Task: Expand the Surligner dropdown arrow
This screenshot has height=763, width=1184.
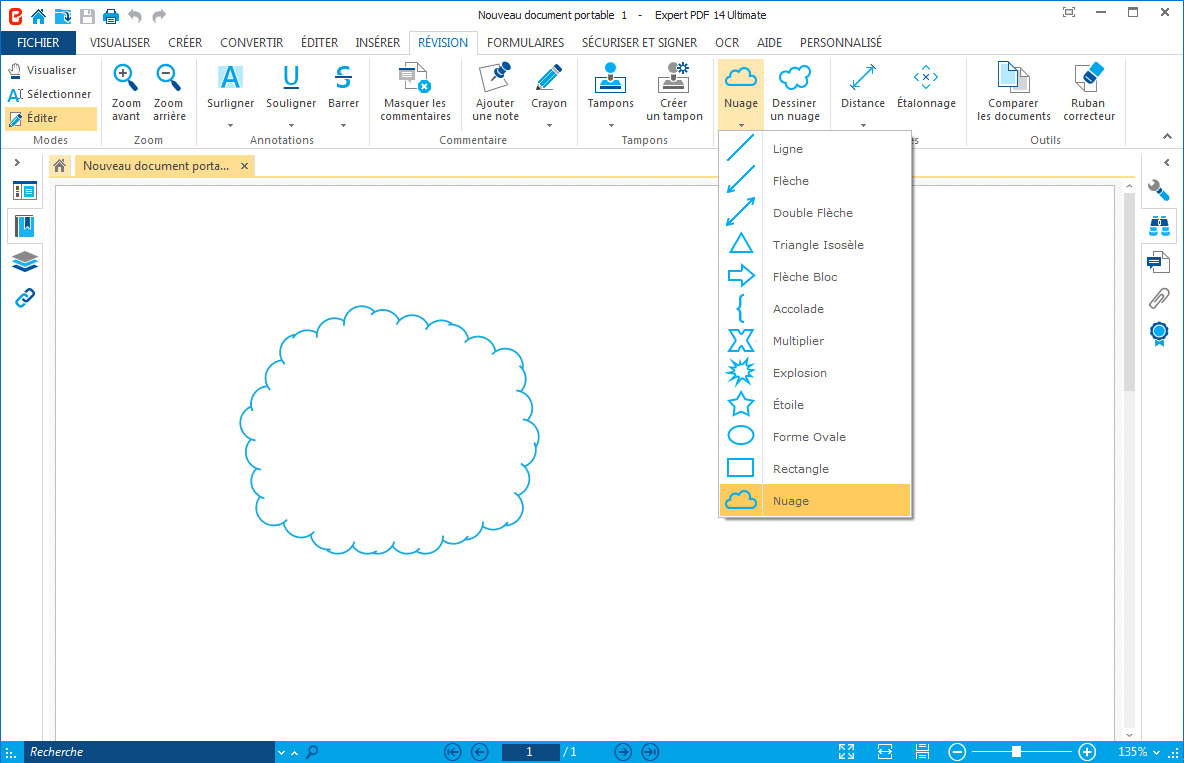Action: (230, 126)
